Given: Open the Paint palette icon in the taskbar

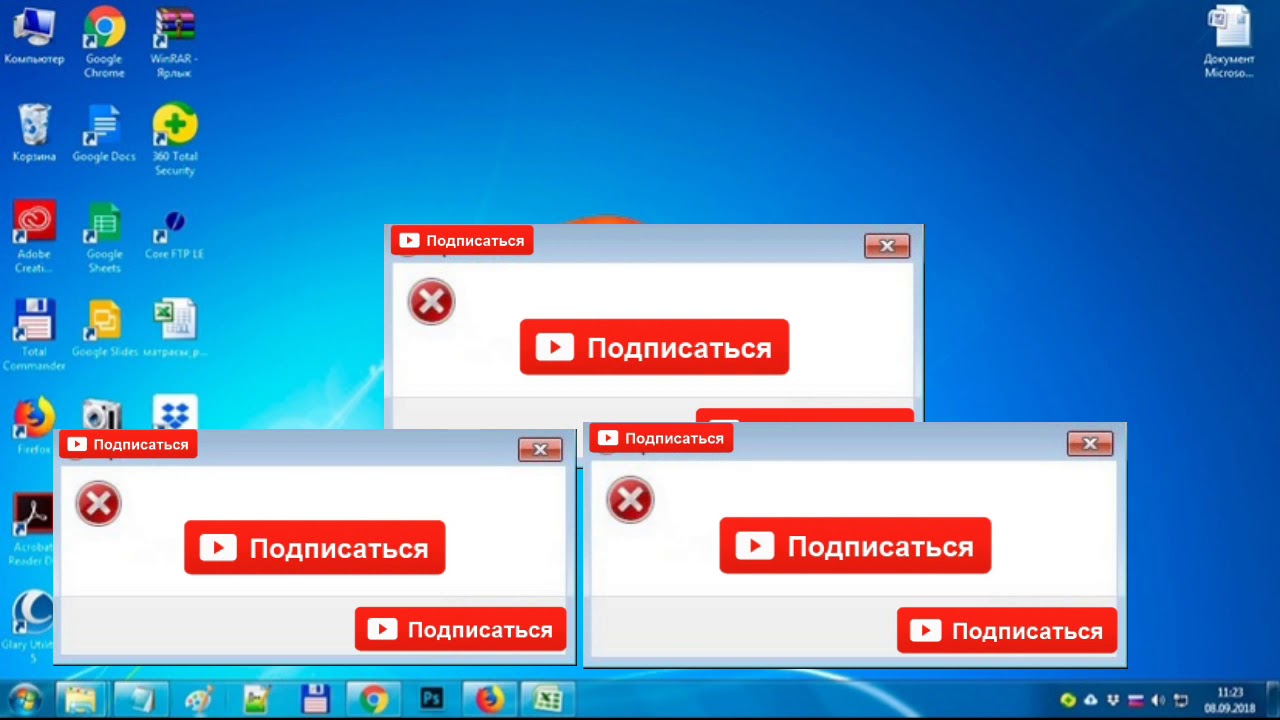Looking at the screenshot, I should (200, 699).
